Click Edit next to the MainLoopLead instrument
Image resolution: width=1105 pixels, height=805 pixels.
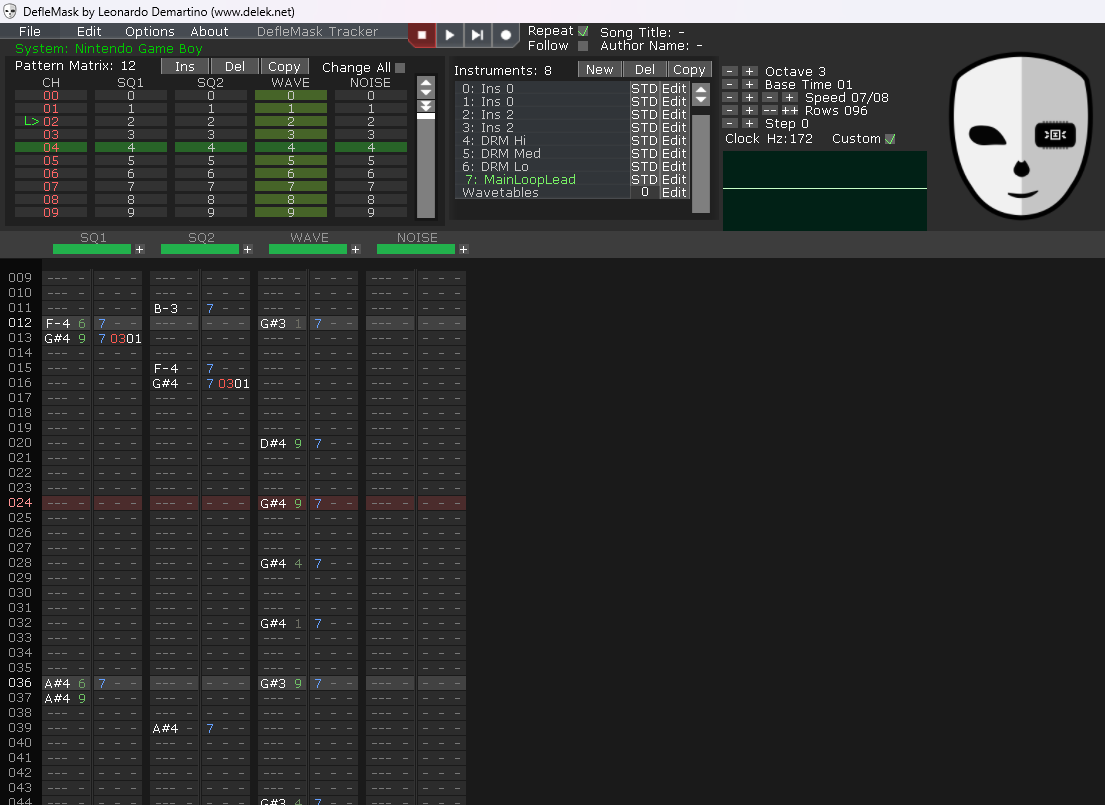click(674, 180)
